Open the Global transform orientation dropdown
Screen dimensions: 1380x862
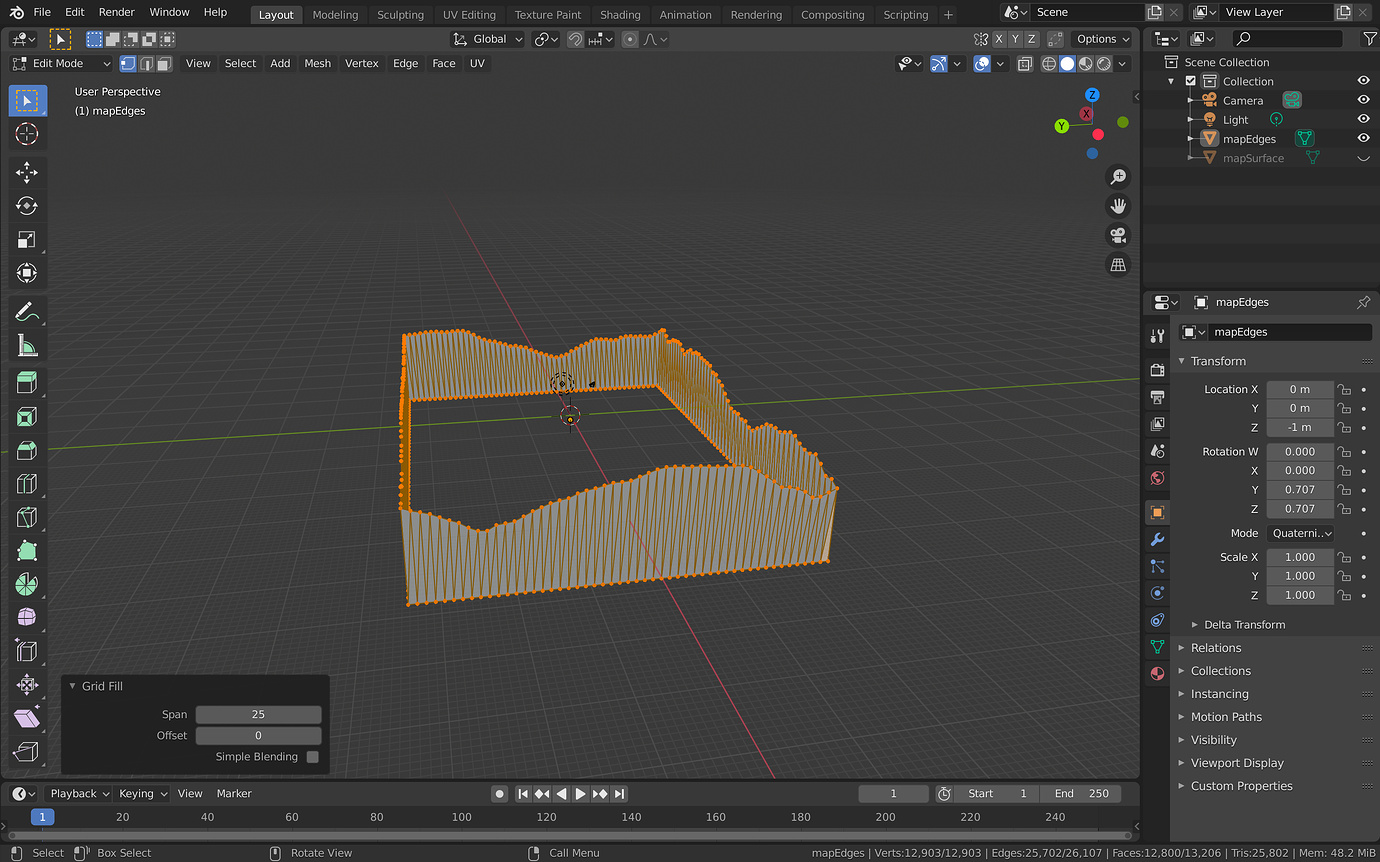point(487,39)
